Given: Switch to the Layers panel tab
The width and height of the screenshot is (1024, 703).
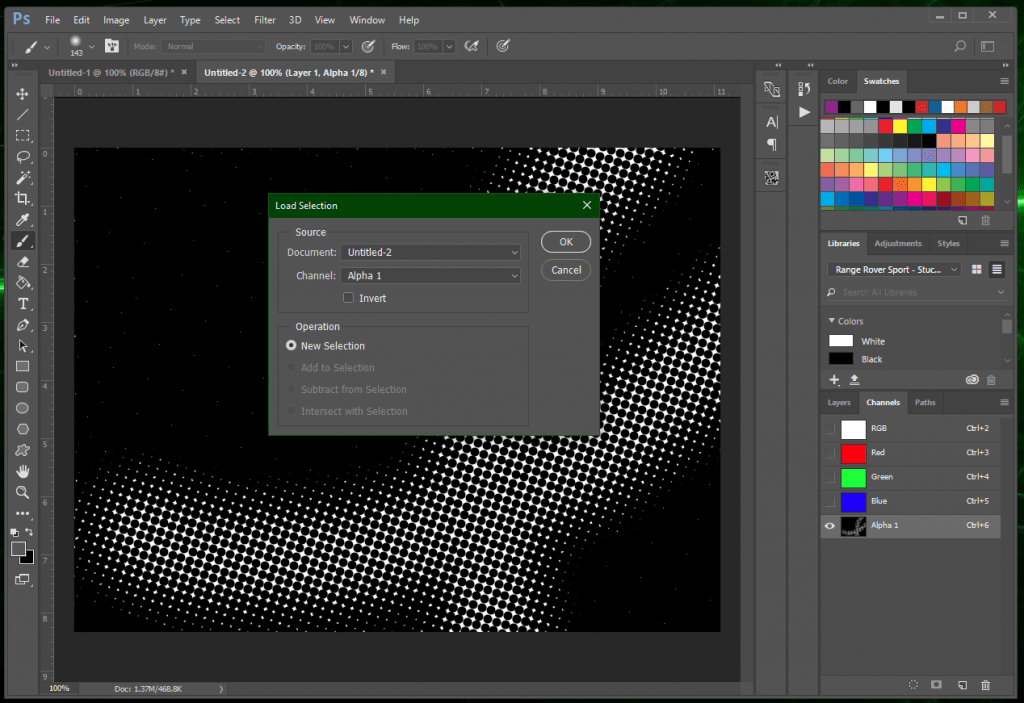Looking at the screenshot, I should click(839, 402).
